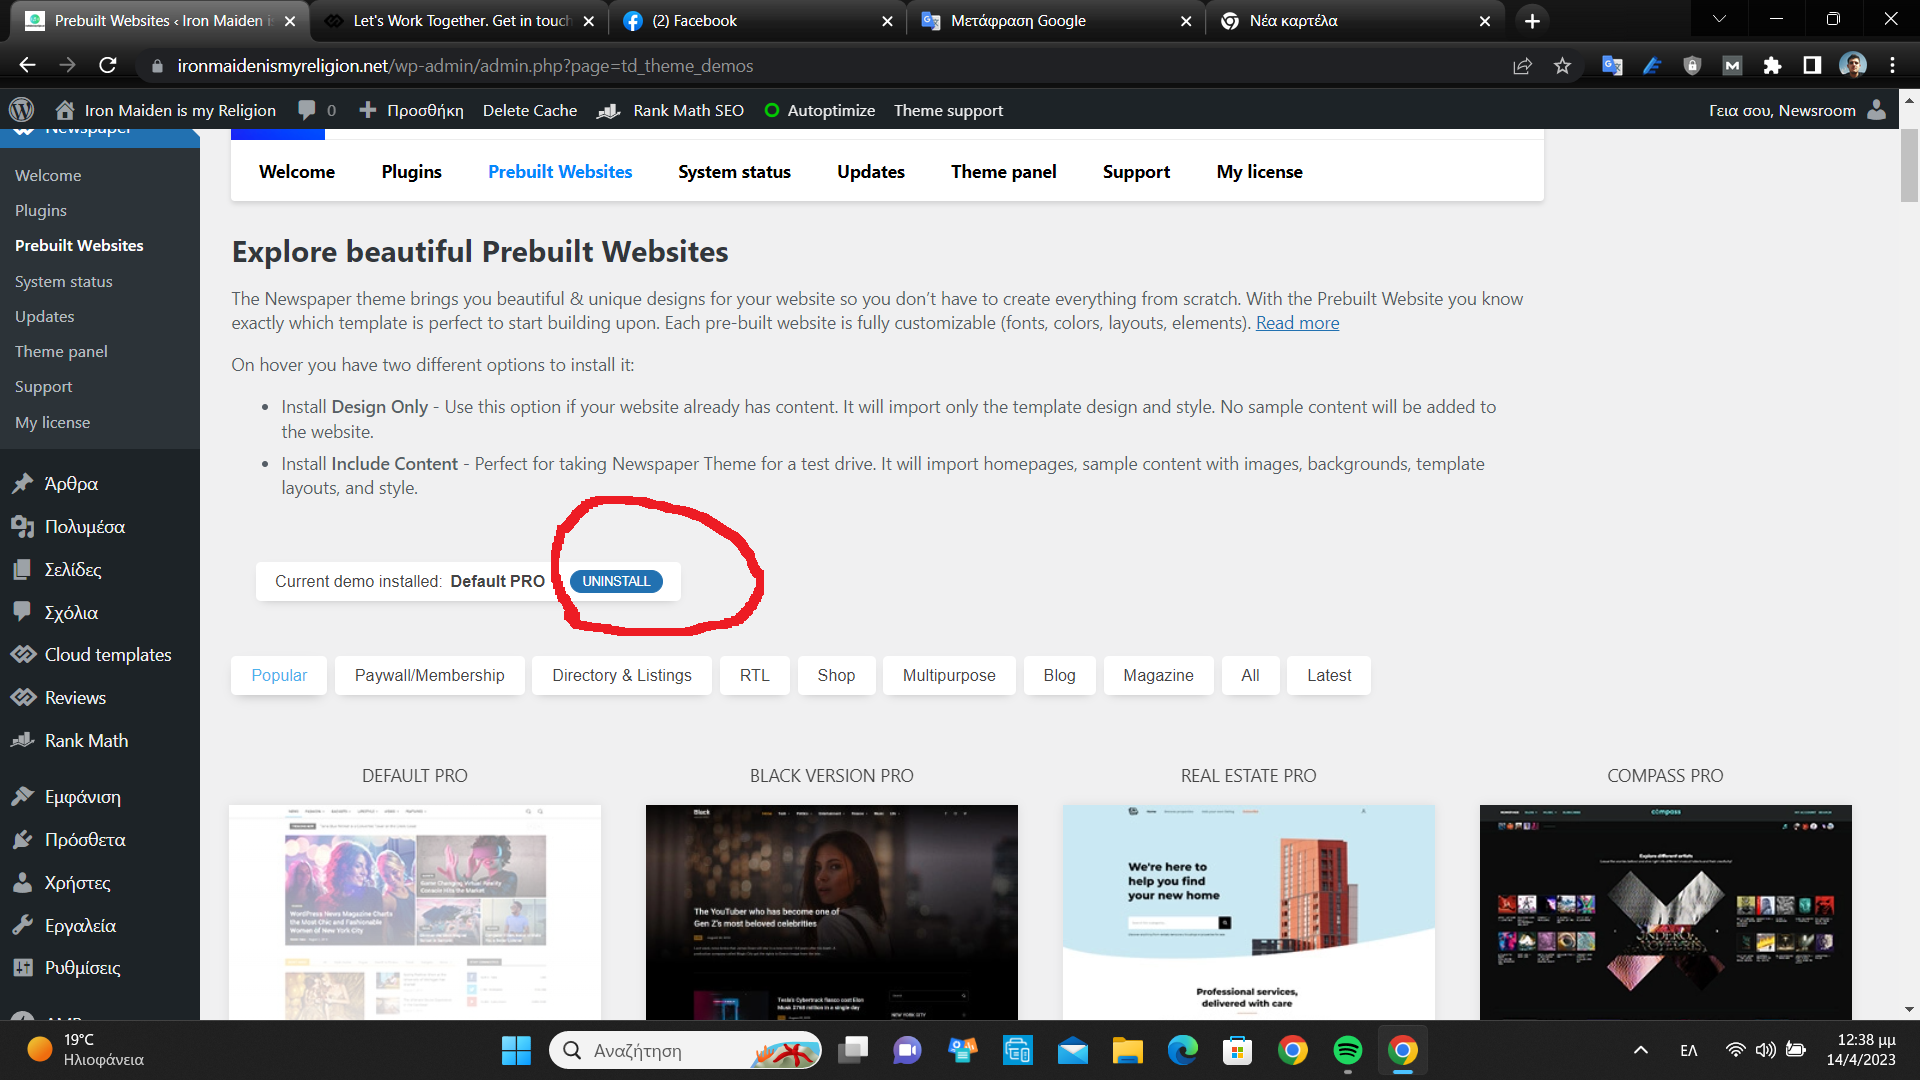Open Microsoft Edge from the taskbar

coord(1182,1050)
